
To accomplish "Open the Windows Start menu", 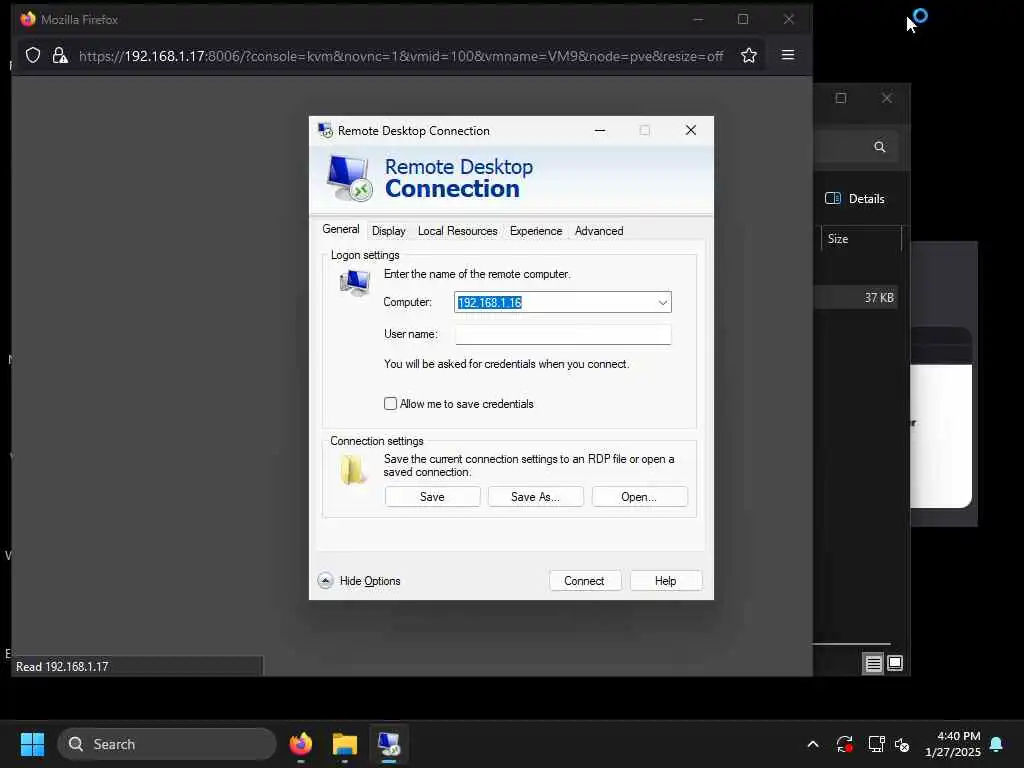I will click(x=32, y=744).
